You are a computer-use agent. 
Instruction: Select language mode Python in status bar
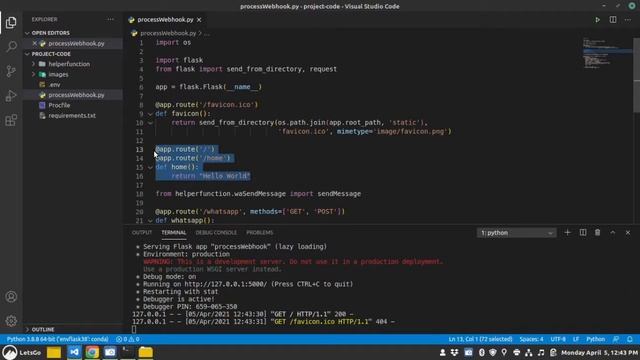tap(596, 339)
